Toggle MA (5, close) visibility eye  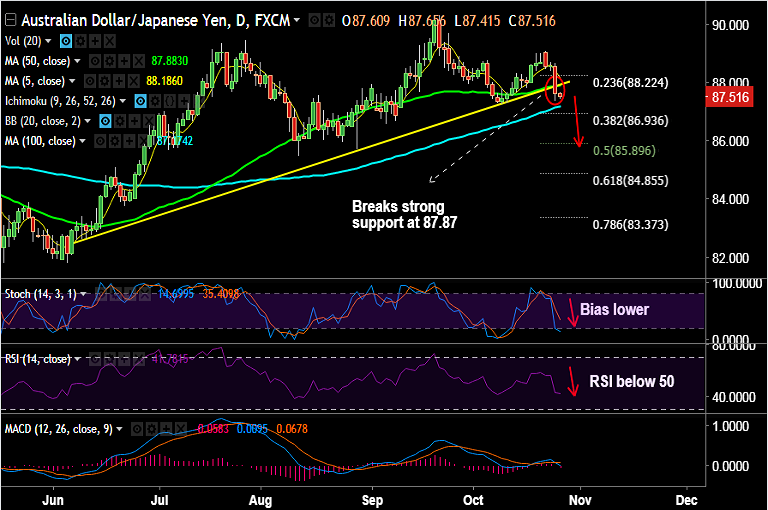point(90,81)
